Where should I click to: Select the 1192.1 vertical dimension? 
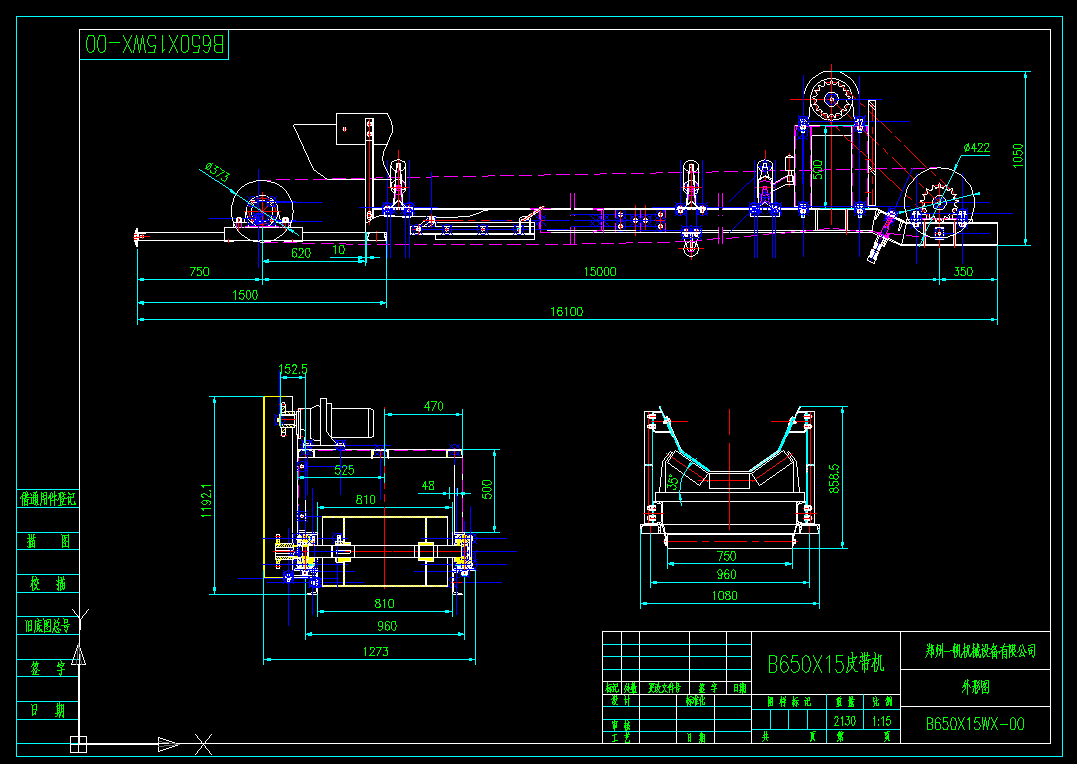coord(207,499)
